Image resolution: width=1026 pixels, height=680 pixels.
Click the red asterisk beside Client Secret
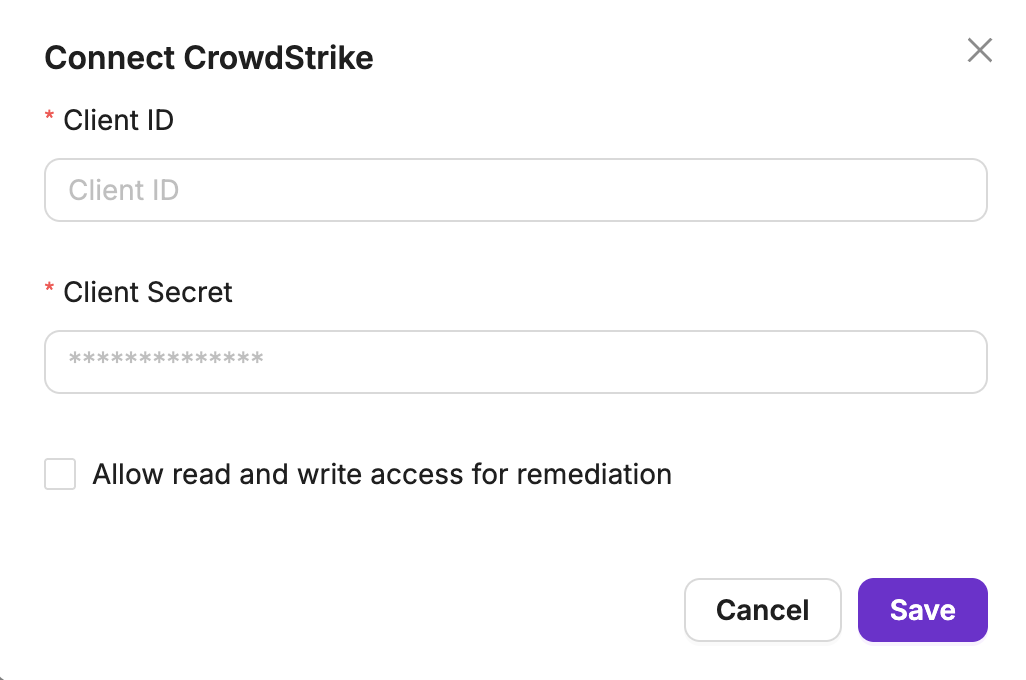[50, 290]
